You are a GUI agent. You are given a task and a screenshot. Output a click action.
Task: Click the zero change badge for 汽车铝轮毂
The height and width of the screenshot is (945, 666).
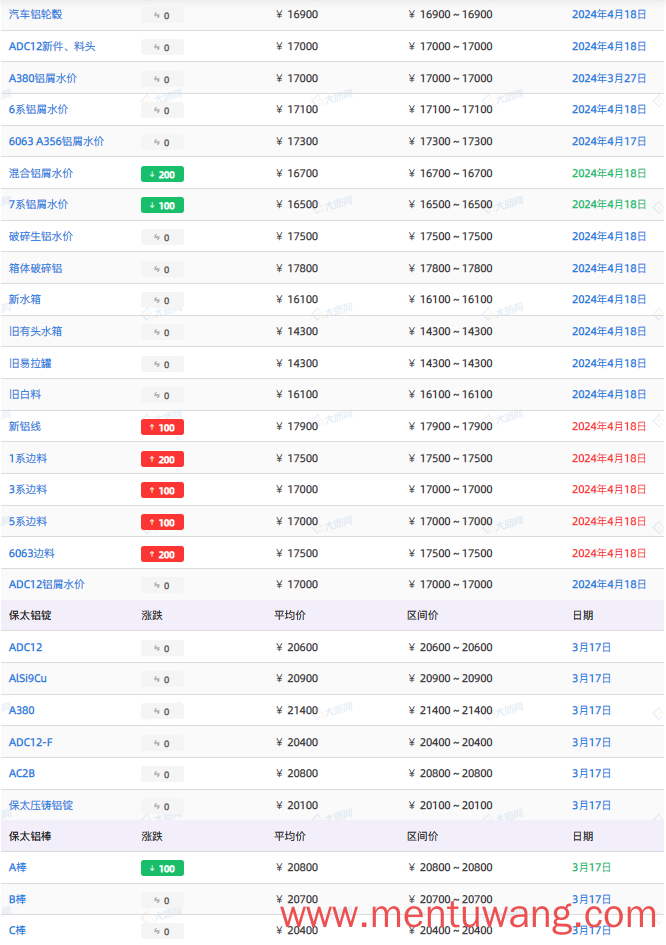point(162,16)
